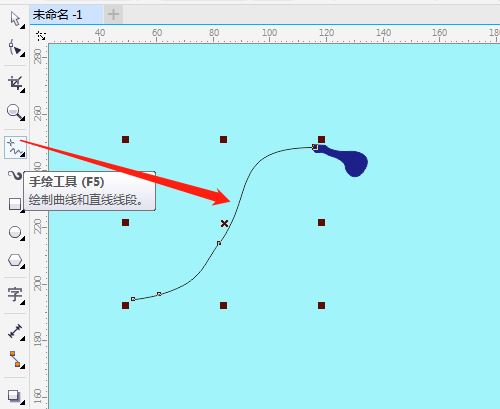Select the Drop Shadow tool
500x409 pixels.
(x=14, y=396)
